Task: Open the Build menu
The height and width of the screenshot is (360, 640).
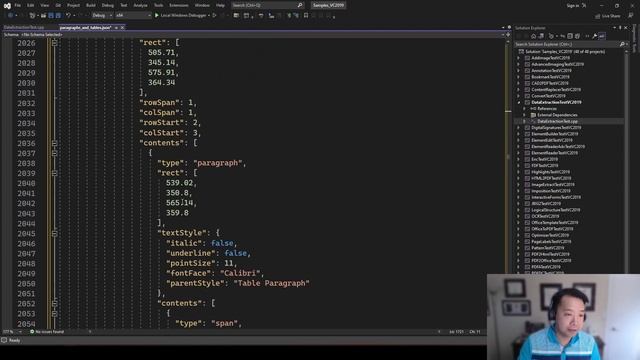Action: pyautogui.click(x=91, y=5)
